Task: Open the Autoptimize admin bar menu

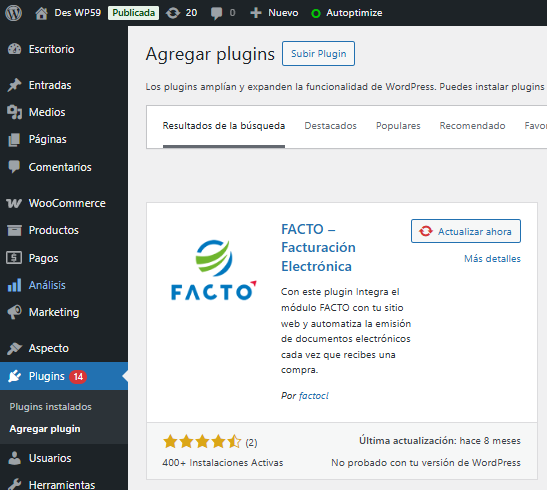Action: [354, 13]
